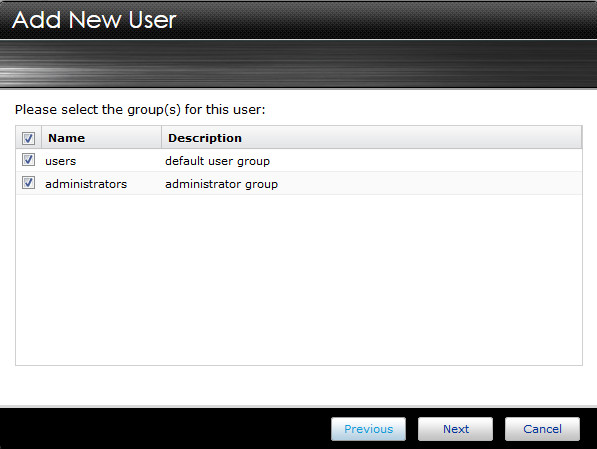Click the black footer bar left of Previous
The image size is (597, 449).
click(x=164, y=429)
